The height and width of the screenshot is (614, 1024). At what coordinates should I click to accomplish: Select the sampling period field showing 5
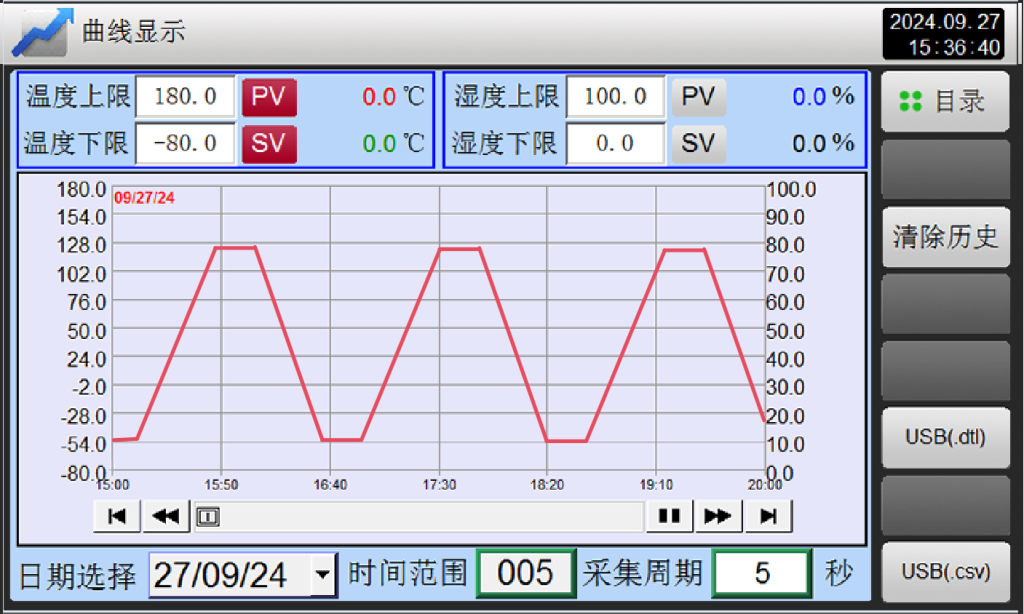click(762, 573)
